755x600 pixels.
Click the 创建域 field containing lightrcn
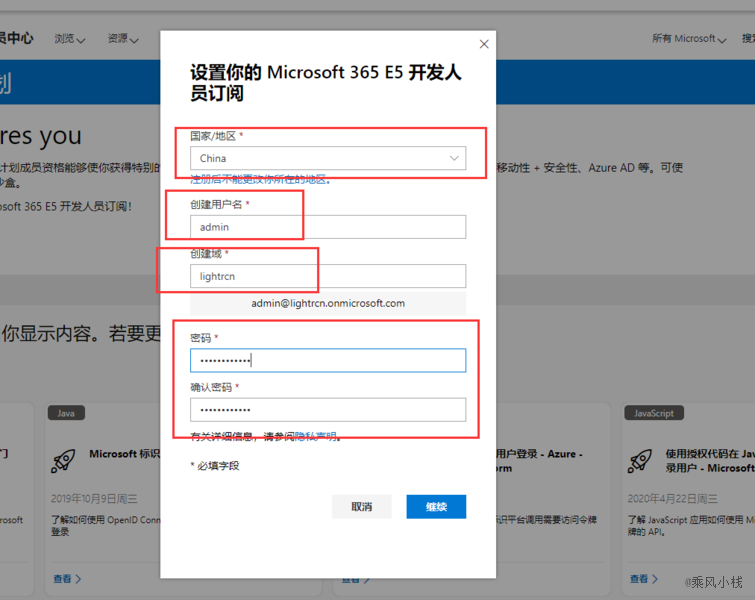(328, 276)
